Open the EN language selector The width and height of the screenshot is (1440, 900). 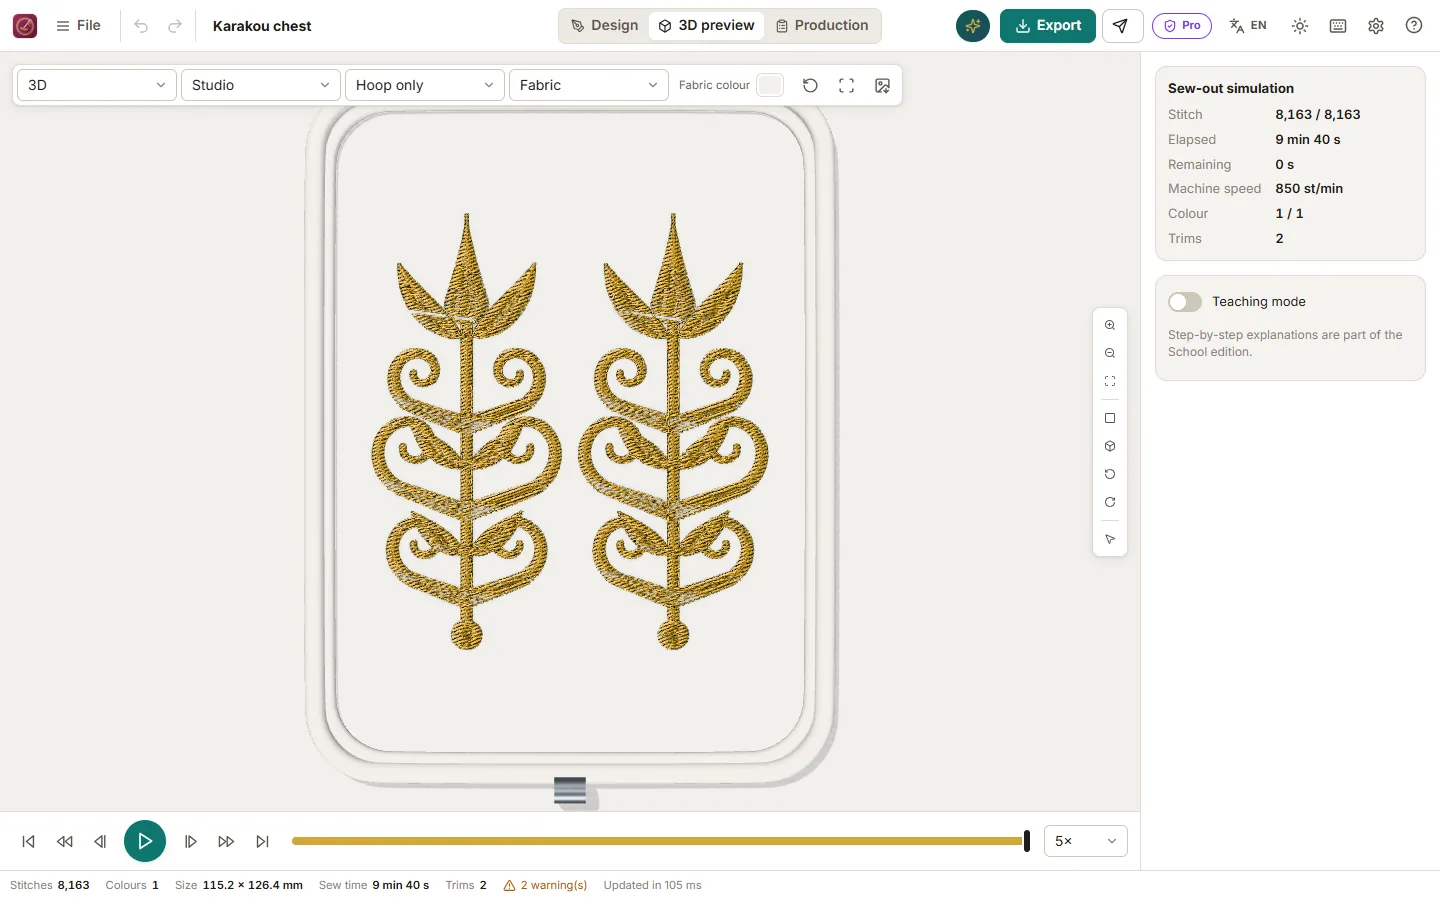(1248, 26)
